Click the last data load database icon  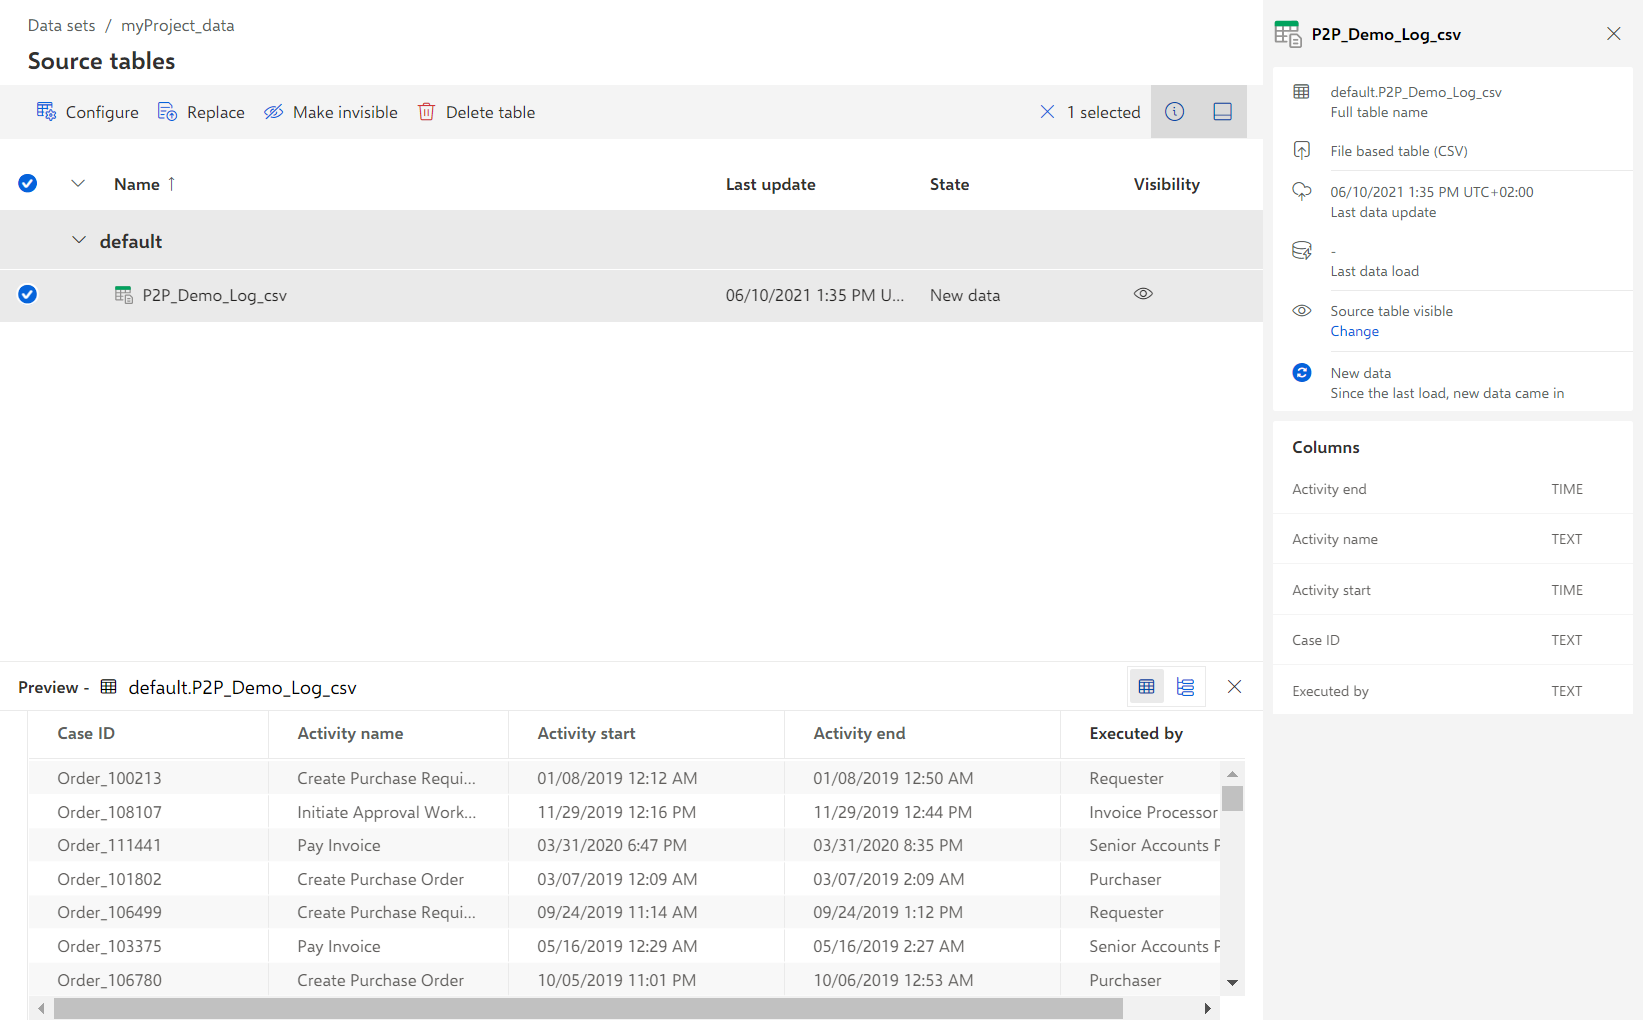(x=1301, y=250)
